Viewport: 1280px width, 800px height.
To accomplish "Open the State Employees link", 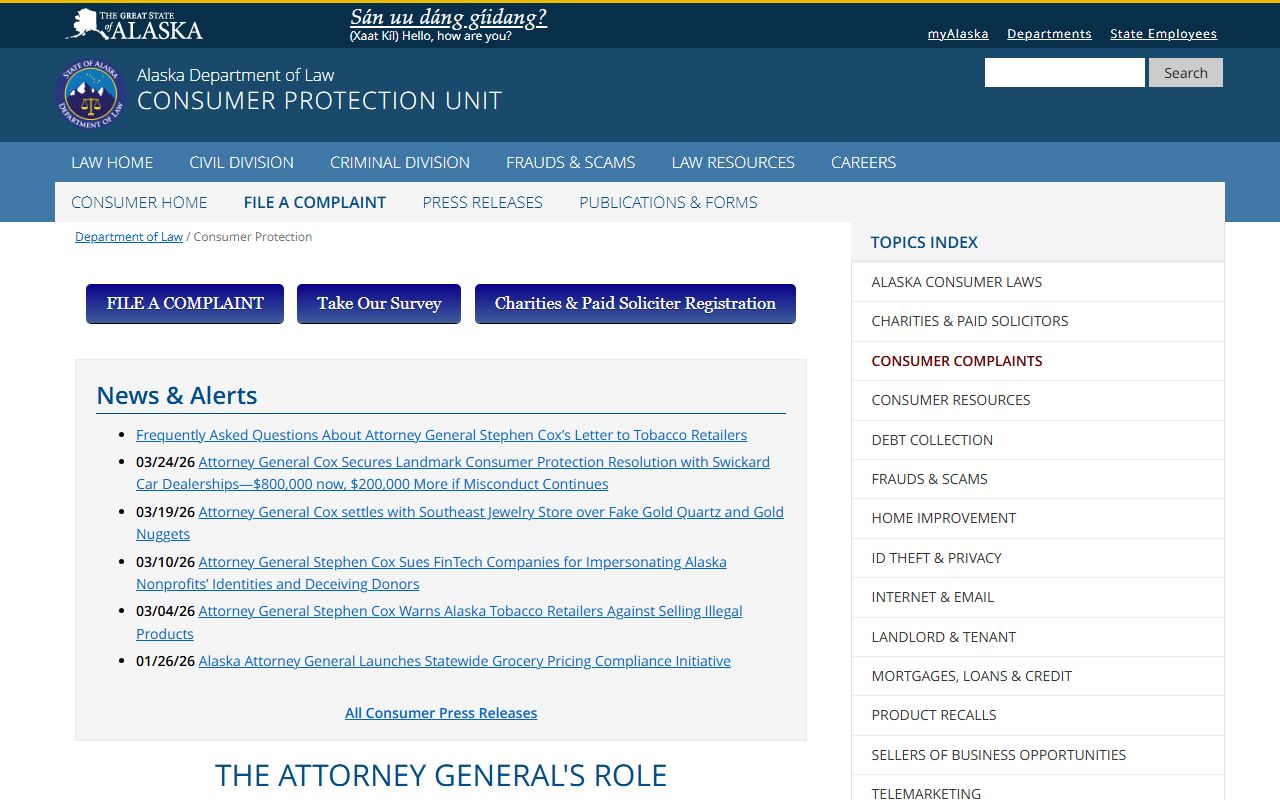I will [1163, 34].
